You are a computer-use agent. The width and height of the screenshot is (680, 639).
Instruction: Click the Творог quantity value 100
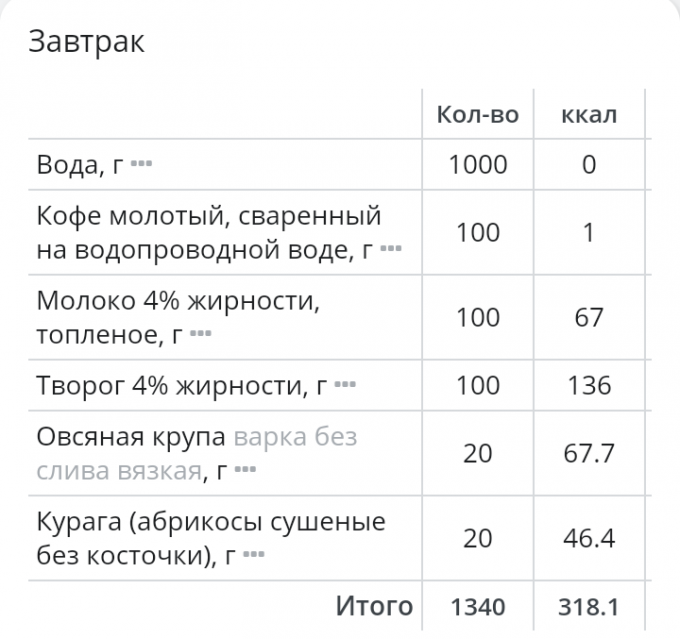click(x=478, y=385)
